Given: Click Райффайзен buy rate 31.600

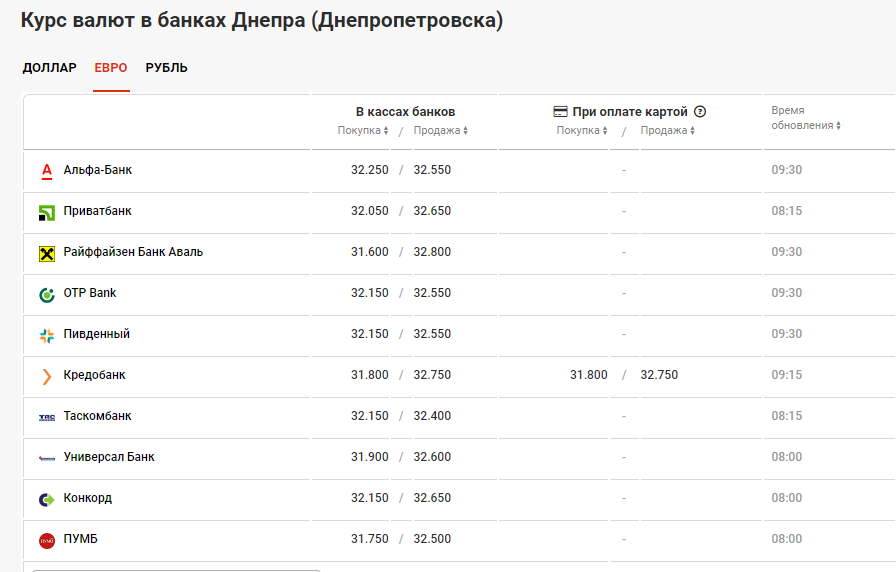Looking at the screenshot, I should click(370, 252).
